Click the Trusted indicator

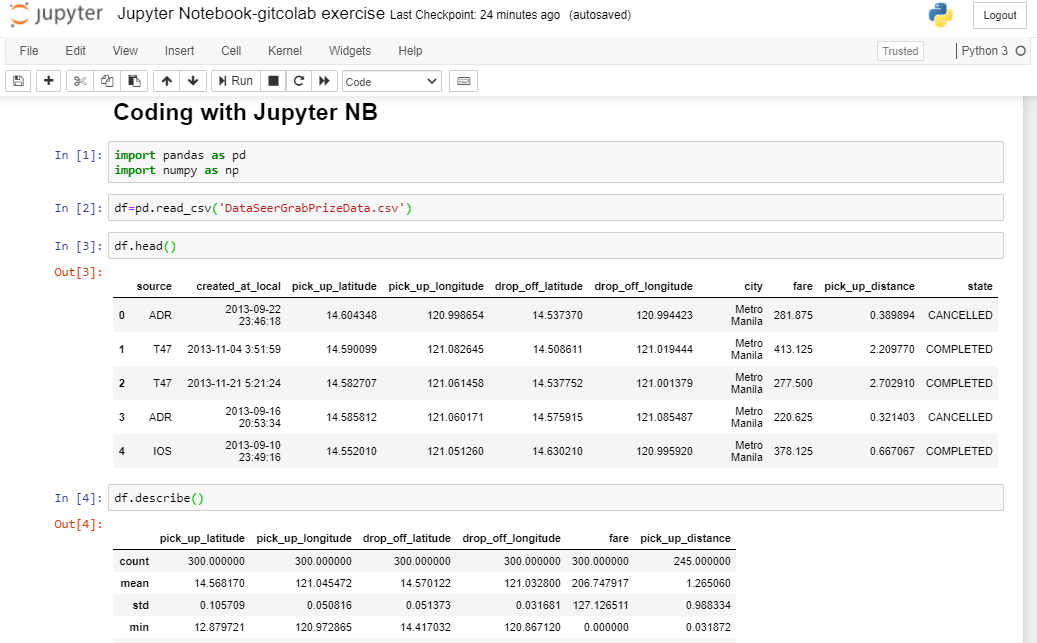click(x=899, y=51)
